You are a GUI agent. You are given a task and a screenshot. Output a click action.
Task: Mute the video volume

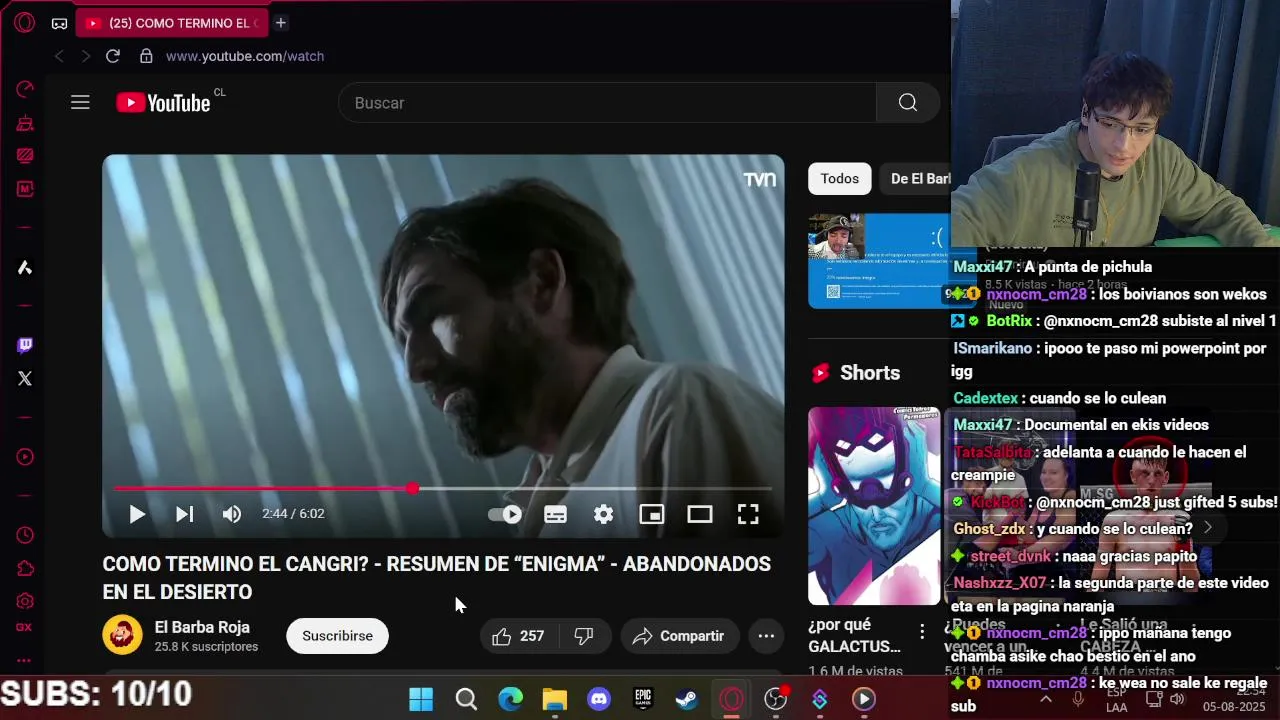pos(232,514)
